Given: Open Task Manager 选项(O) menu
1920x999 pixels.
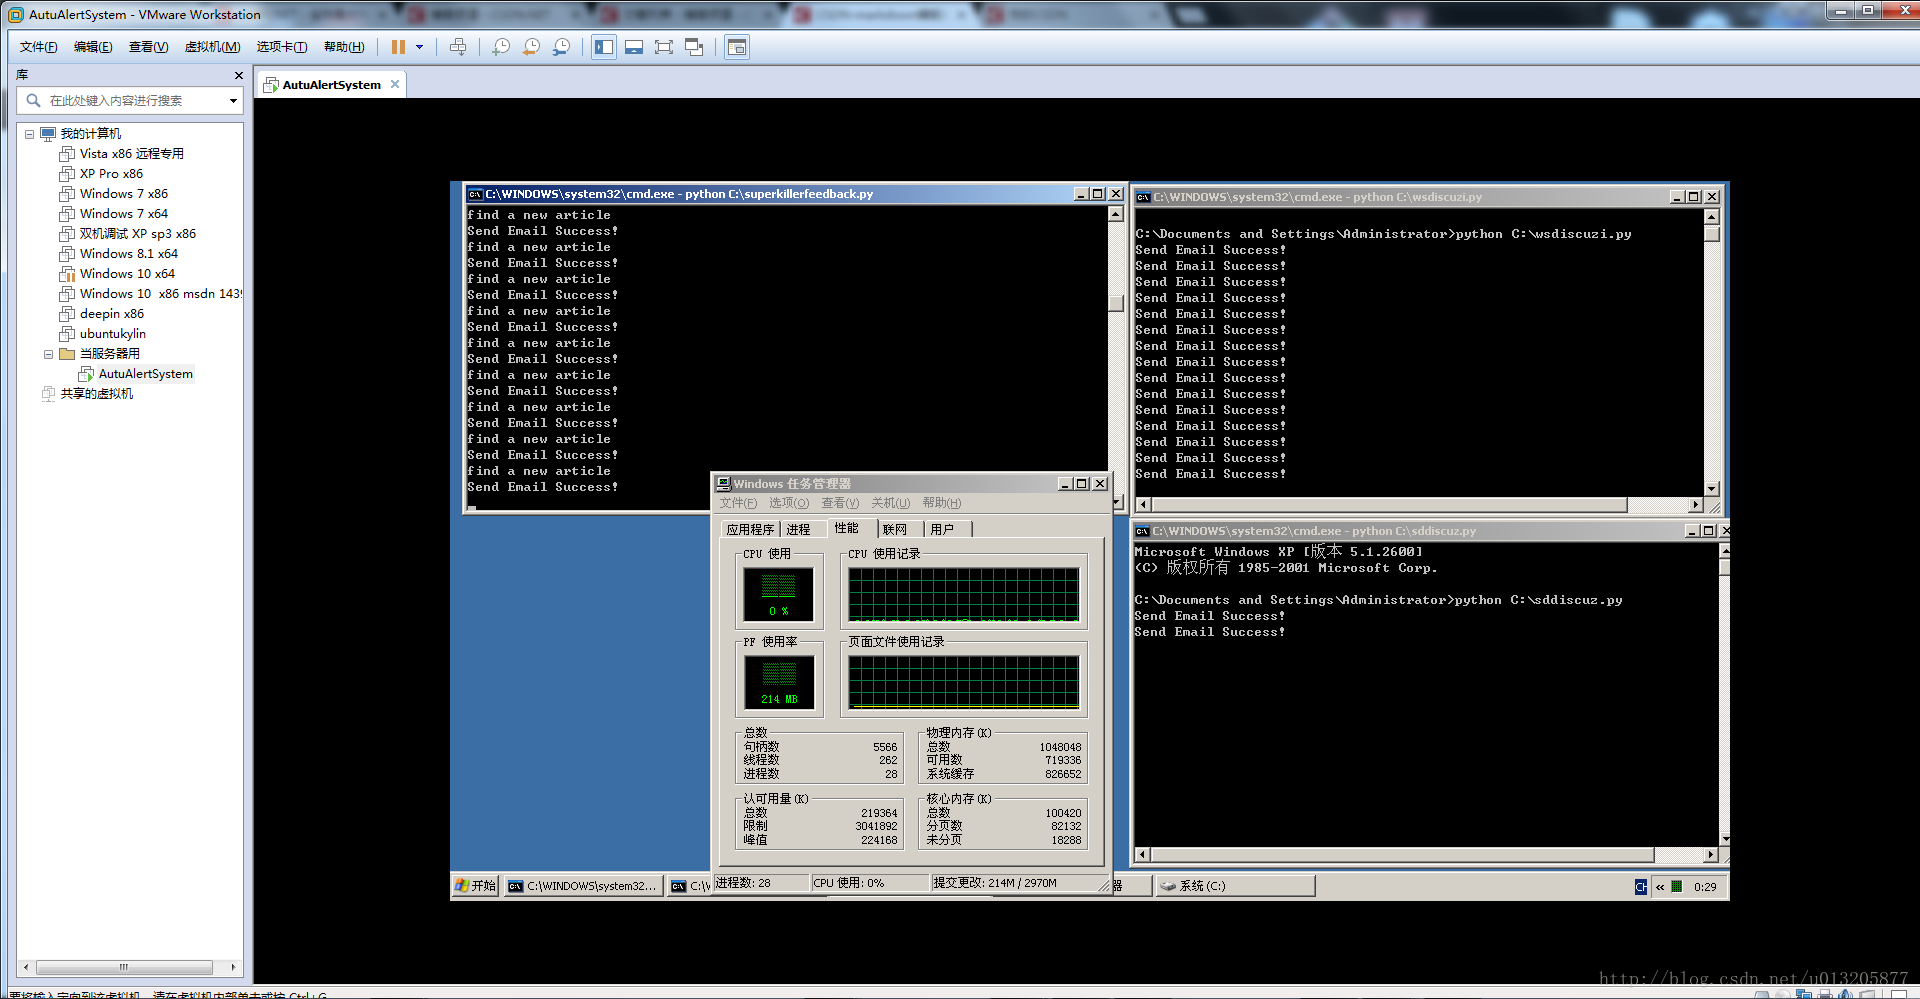Looking at the screenshot, I should point(788,503).
